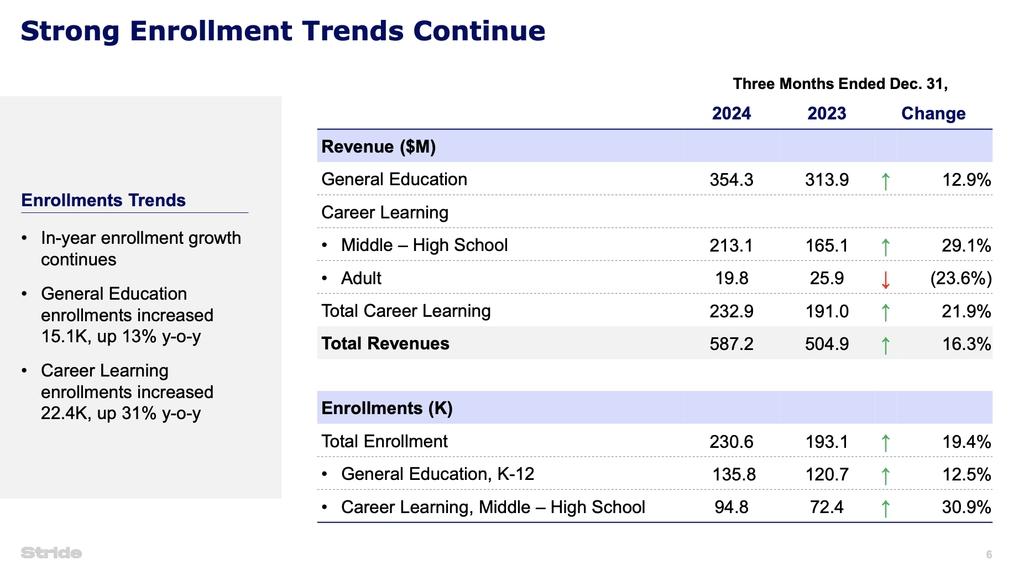
Task: Click the up arrow beside 12.5% enrollment change
Action: [886, 476]
